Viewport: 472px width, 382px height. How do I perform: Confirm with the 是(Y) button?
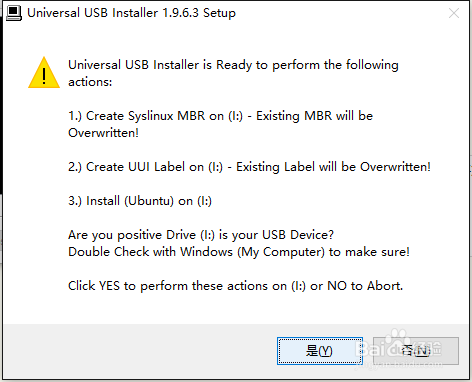[320, 351]
